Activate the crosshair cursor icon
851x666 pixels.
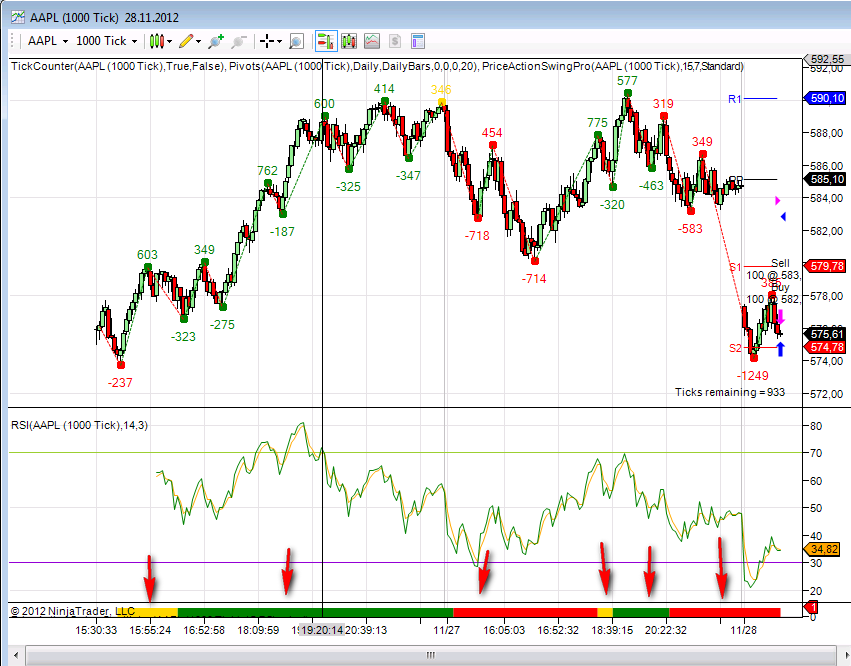click(x=267, y=41)
